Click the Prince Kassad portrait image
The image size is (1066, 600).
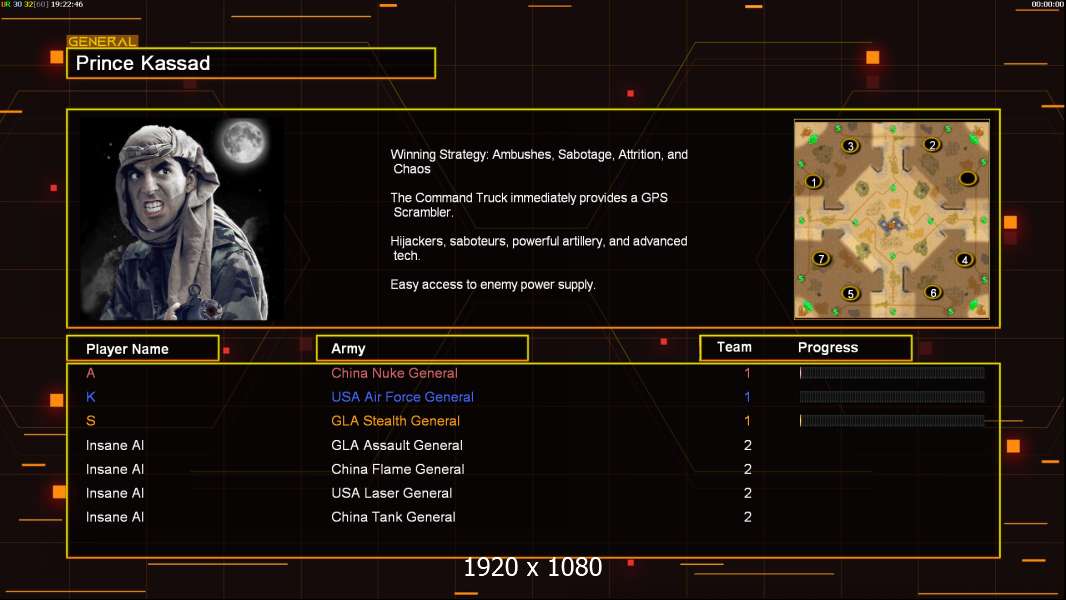click(x=182, y=219)
